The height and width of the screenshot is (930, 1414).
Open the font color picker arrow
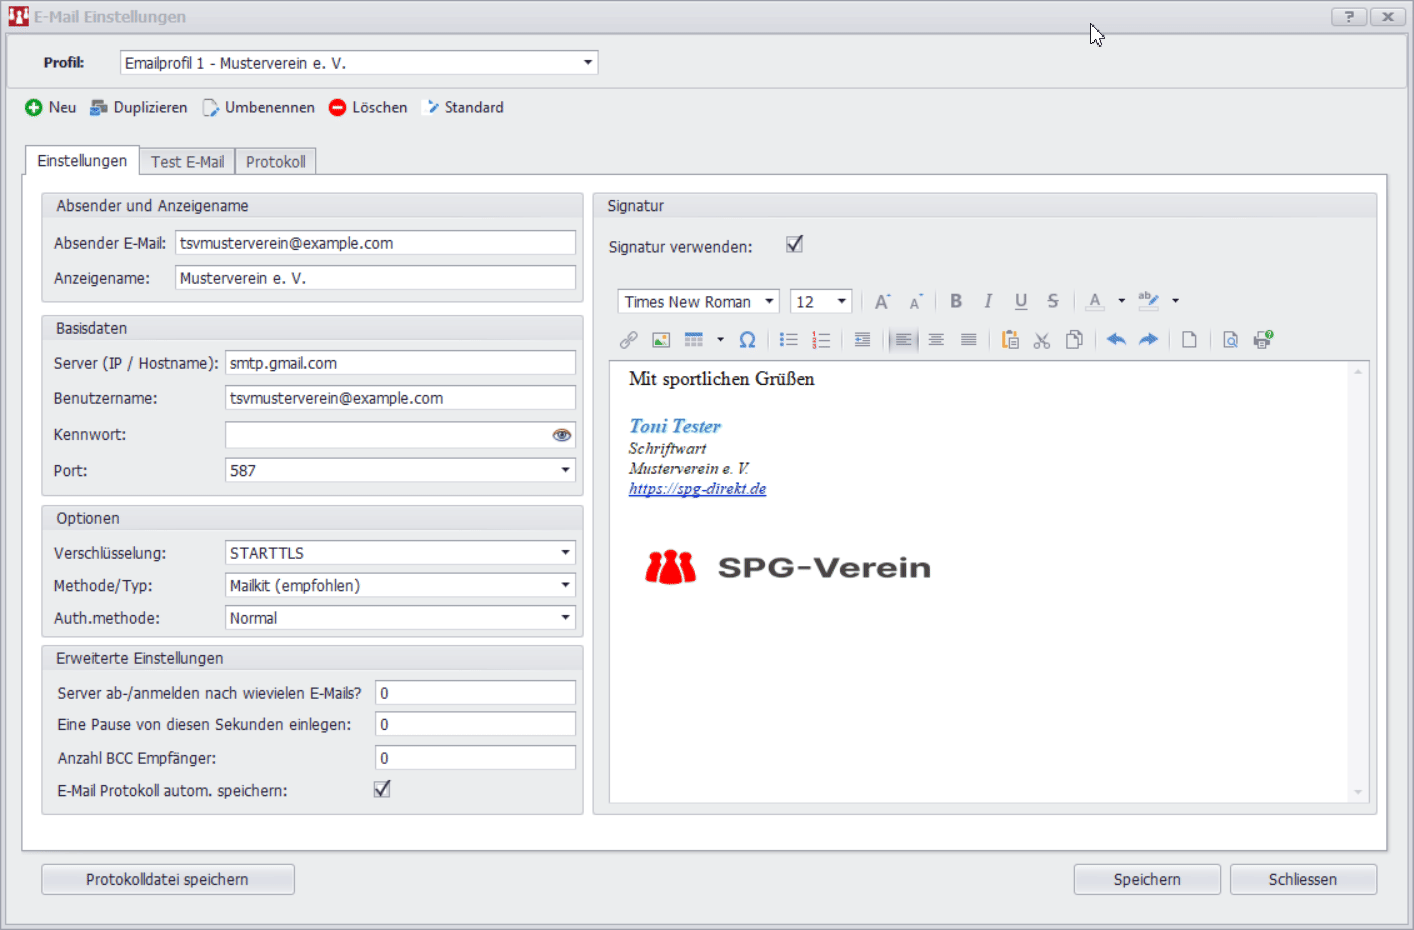click(x=1121, y=301)
